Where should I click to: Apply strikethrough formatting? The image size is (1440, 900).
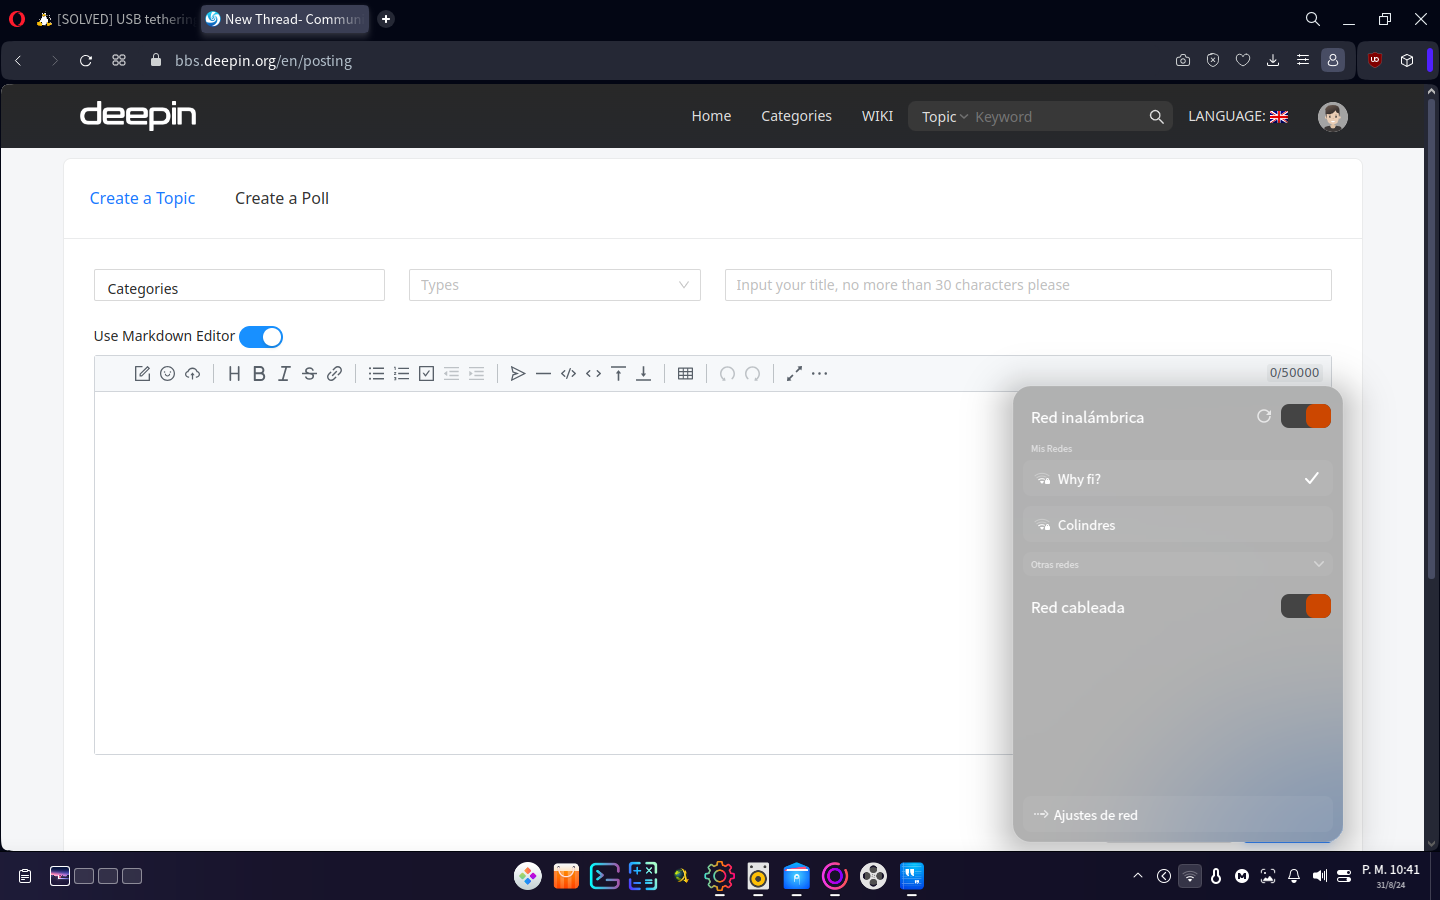(309, 374)
